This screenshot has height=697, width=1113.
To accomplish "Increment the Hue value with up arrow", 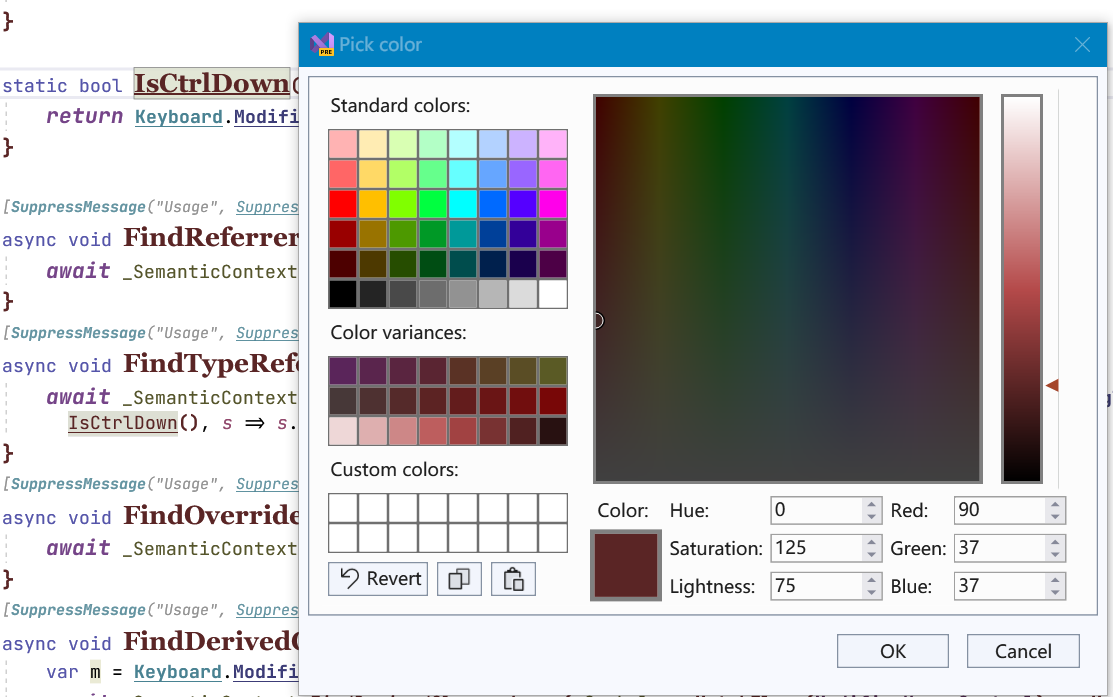I will click(870, 505).
